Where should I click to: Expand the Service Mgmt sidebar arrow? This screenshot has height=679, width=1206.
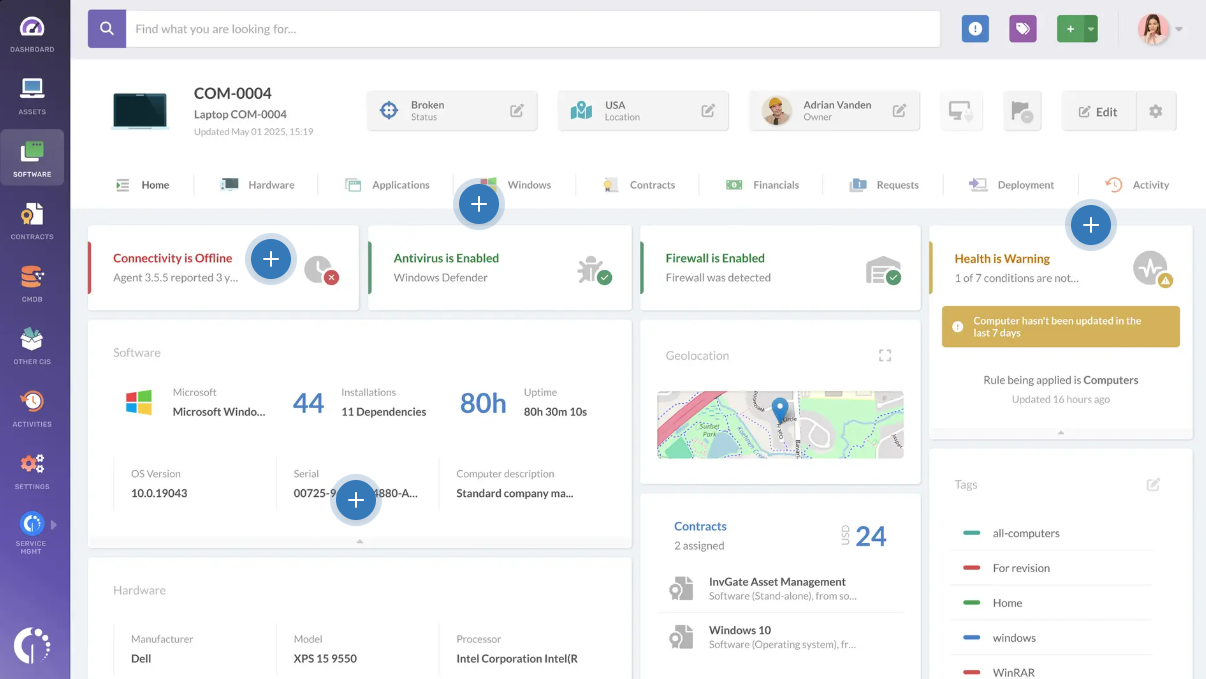click(x=54, y=524)
